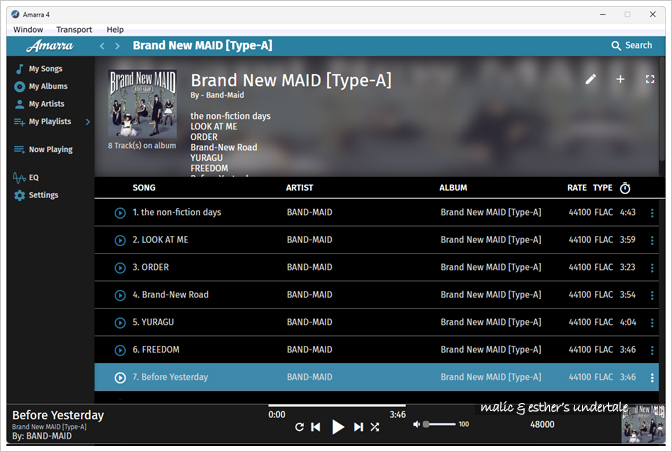
Task: Seek within the playback progress bar
Action: click(x=337, y=405)
